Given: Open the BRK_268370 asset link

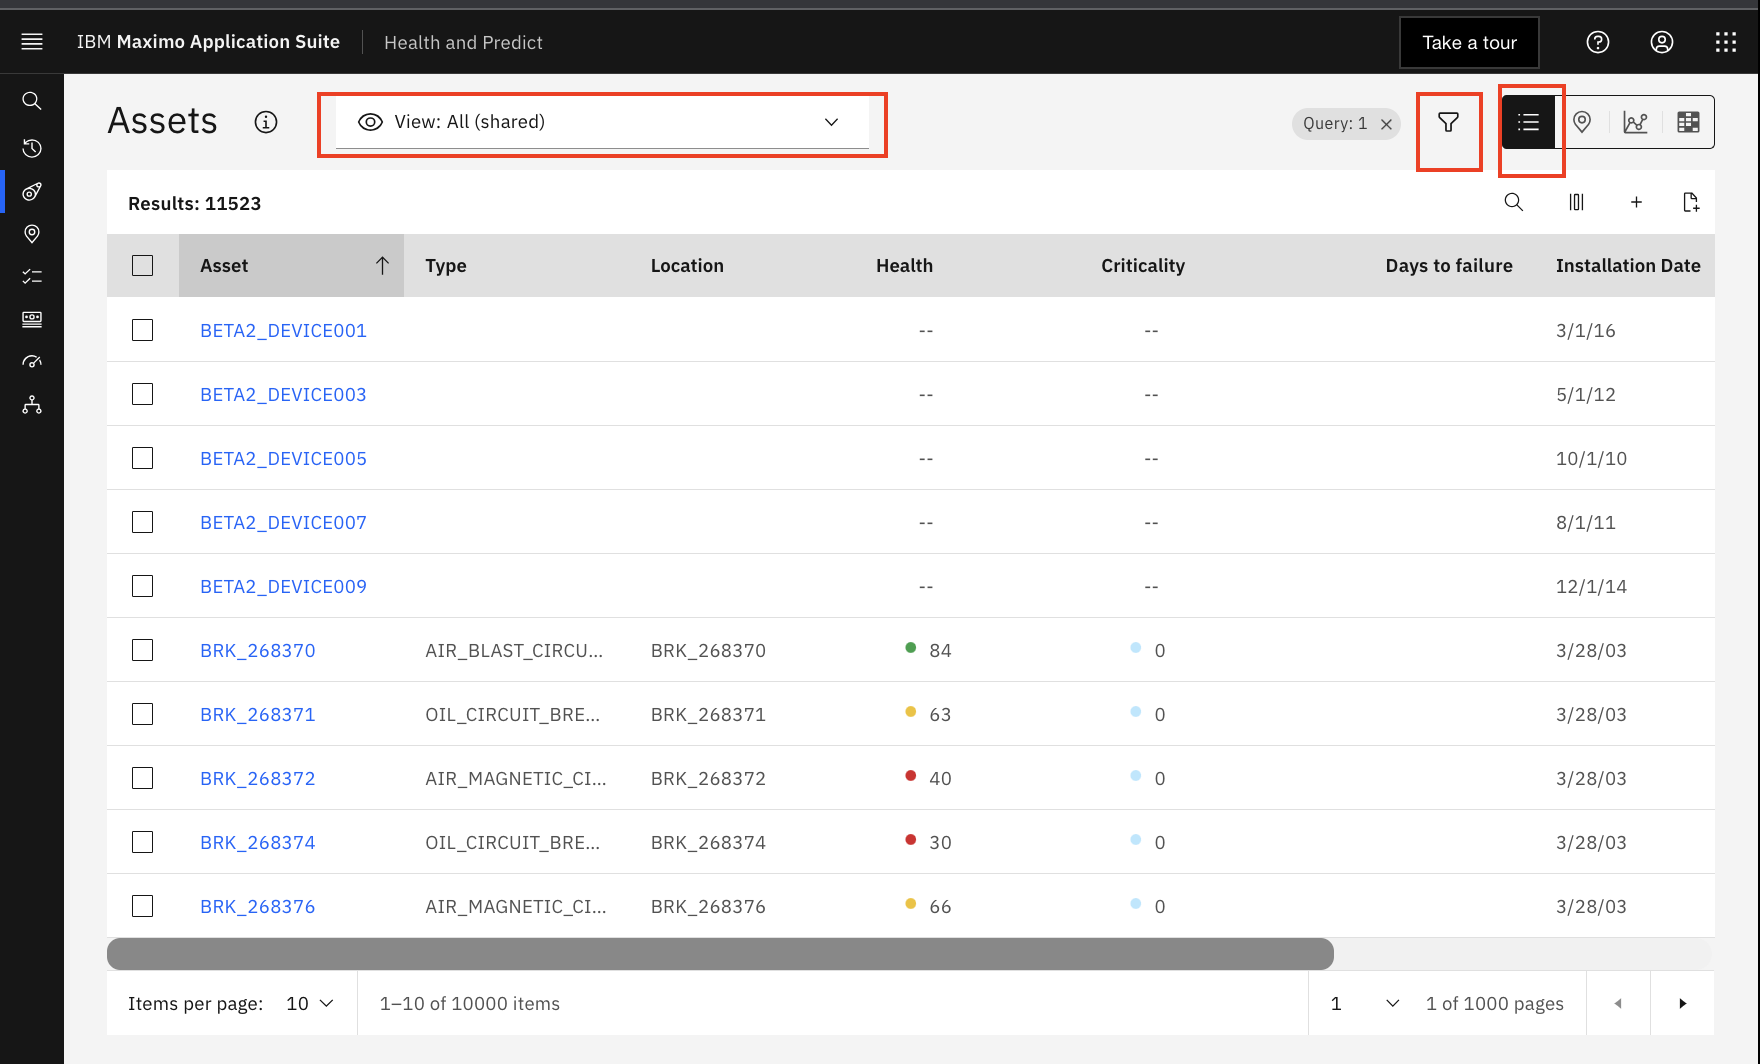Looking at the screenshot, I should (258, 650).
